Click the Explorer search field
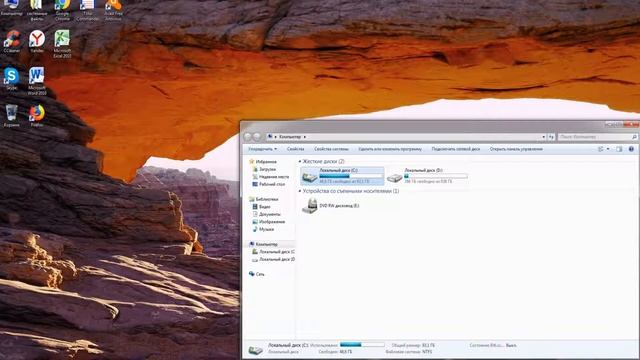The height and width of the screenshot is (360, 640). coord(598,137)
